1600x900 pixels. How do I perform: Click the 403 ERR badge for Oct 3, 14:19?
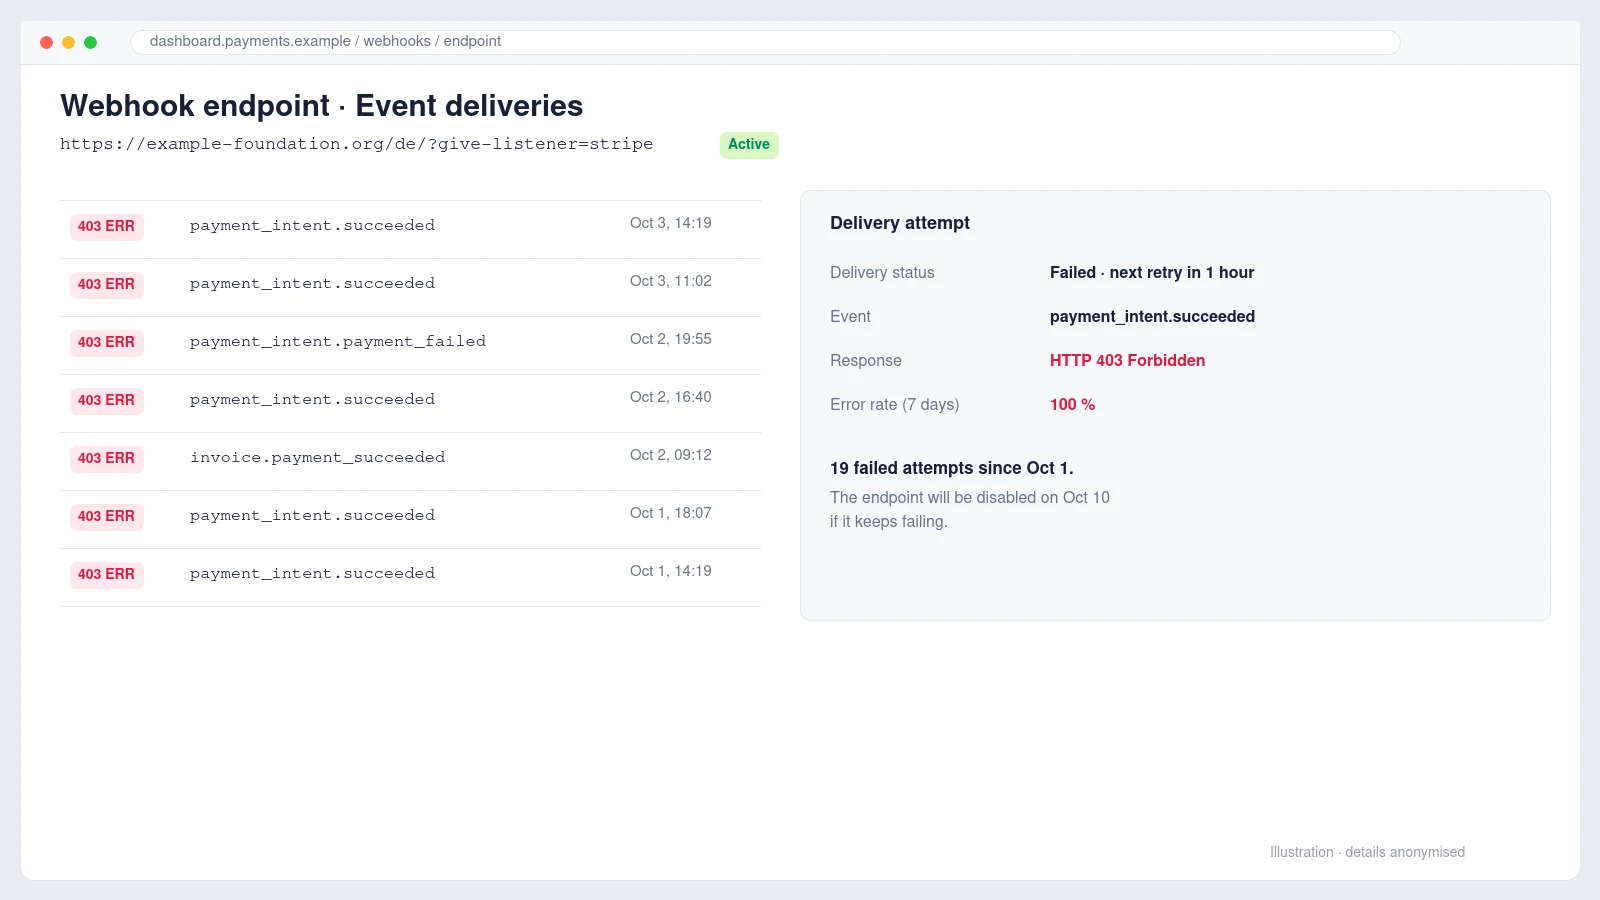coord(107,227)
